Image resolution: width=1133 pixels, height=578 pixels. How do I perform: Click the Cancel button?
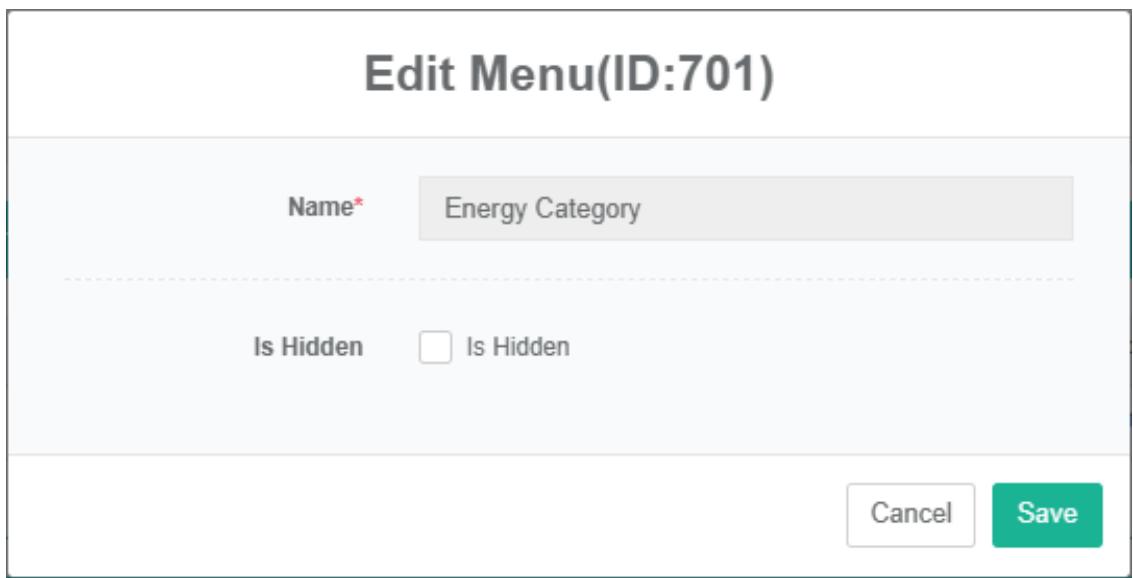click(x=910, y=515)
